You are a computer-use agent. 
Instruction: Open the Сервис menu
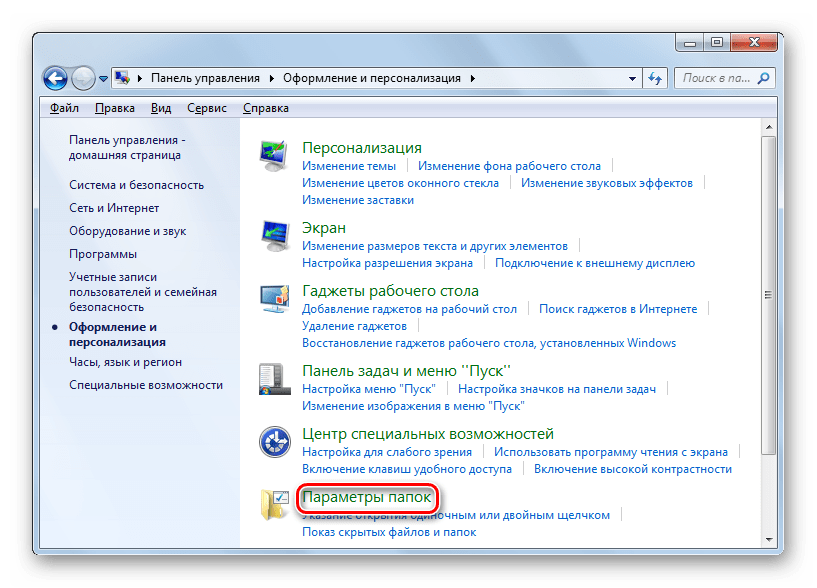point(206,108)
